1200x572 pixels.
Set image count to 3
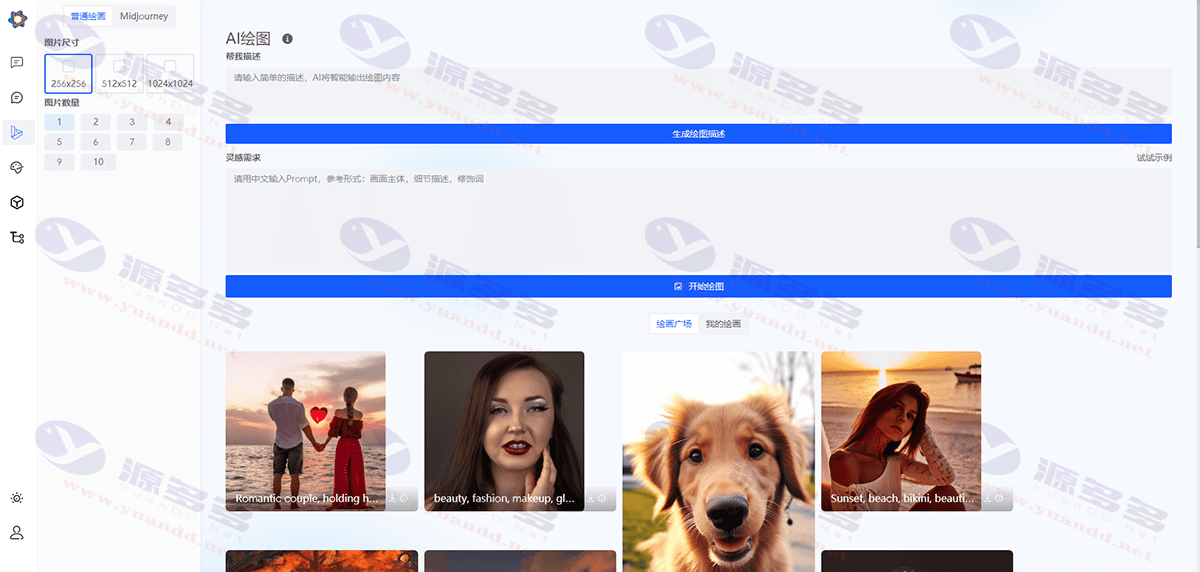coord(132,122)
